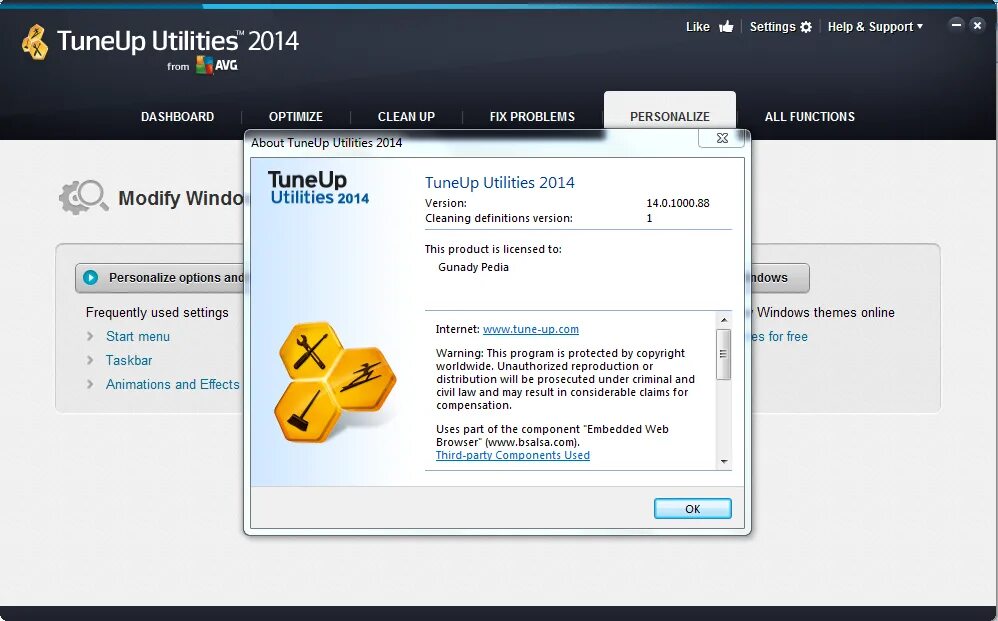
Task: Click the scrollbar thumb in the About text box
Action: coord(724,354)
